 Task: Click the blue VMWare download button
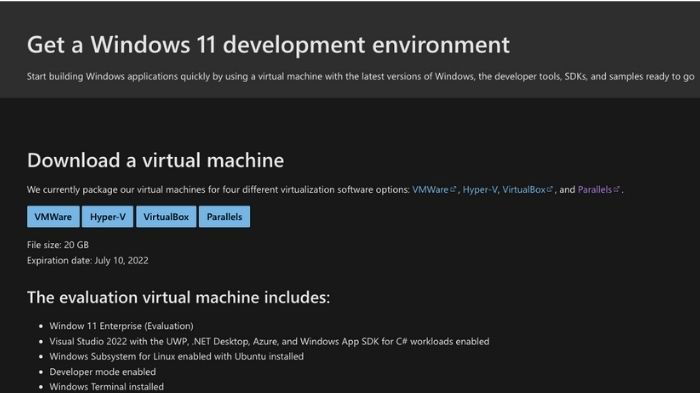(53, 217)
